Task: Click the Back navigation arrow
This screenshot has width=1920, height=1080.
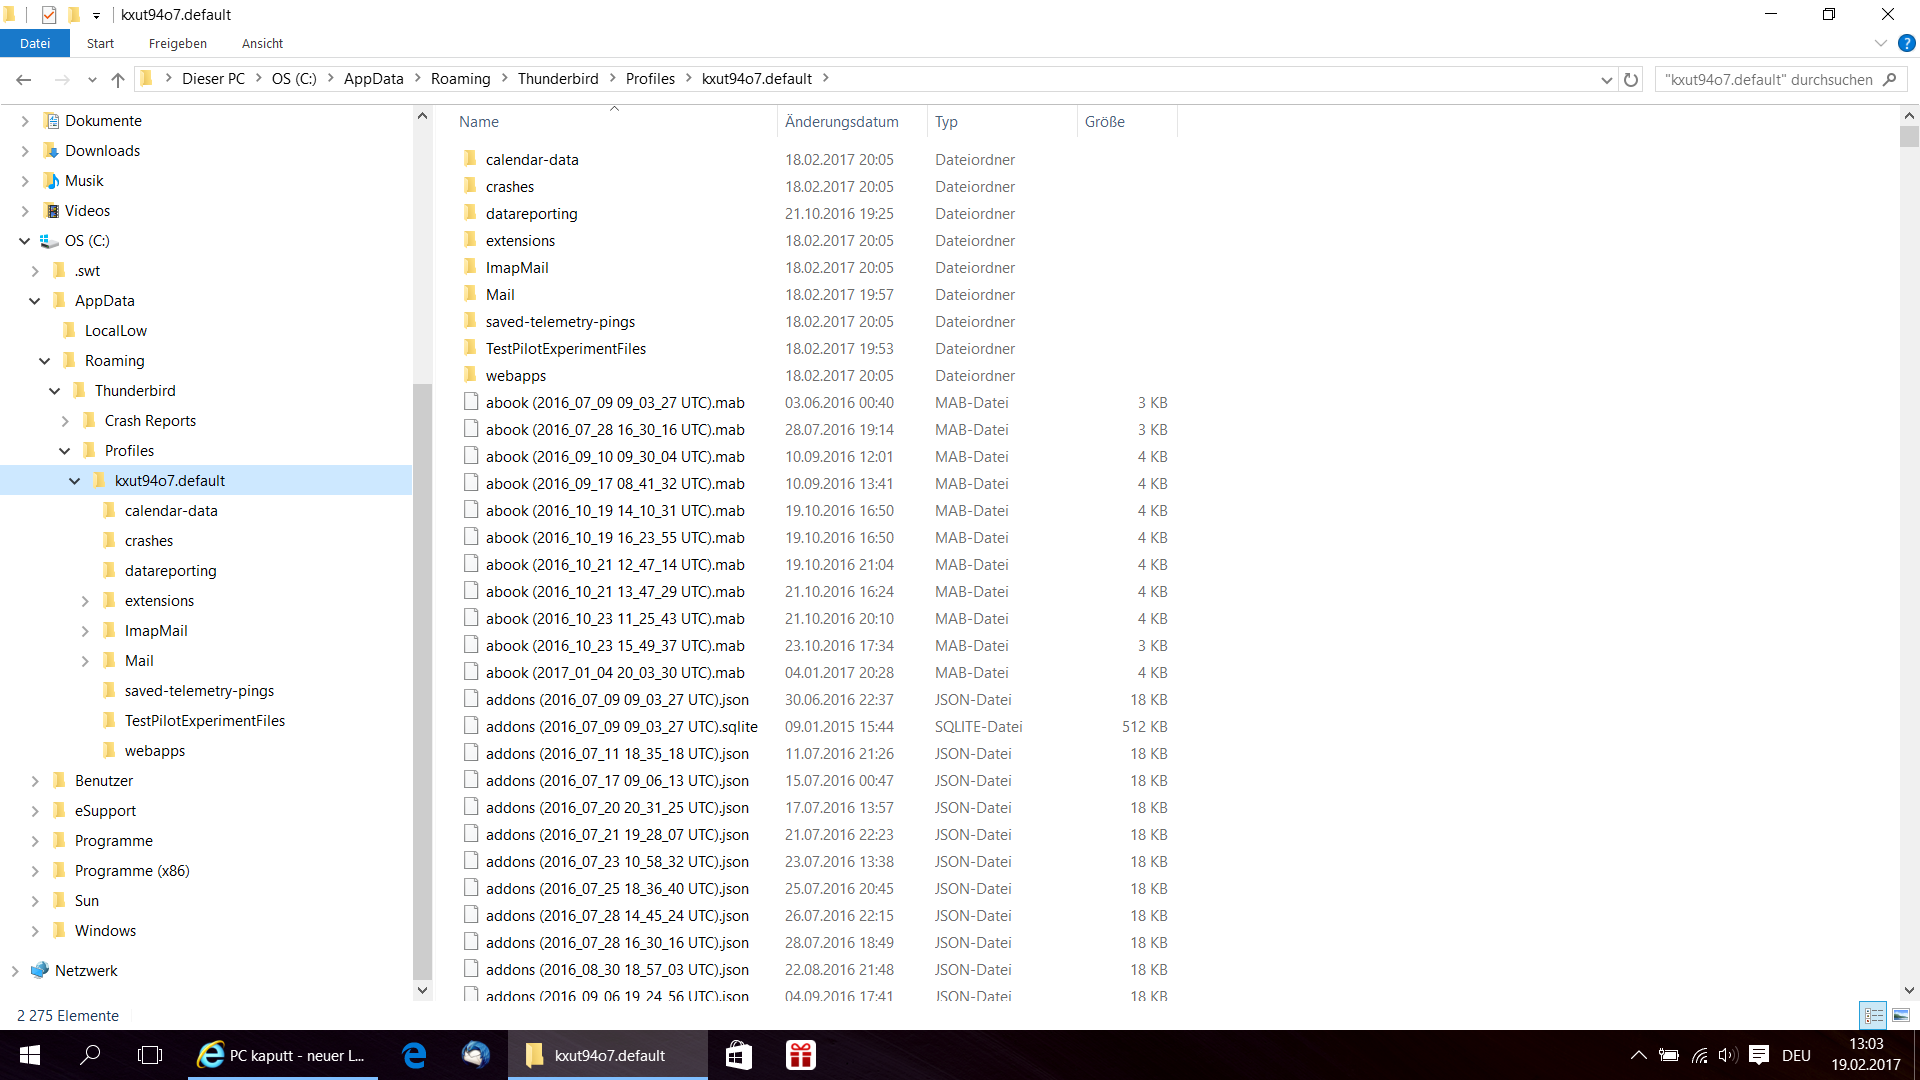Action: [x=24, y=80]
